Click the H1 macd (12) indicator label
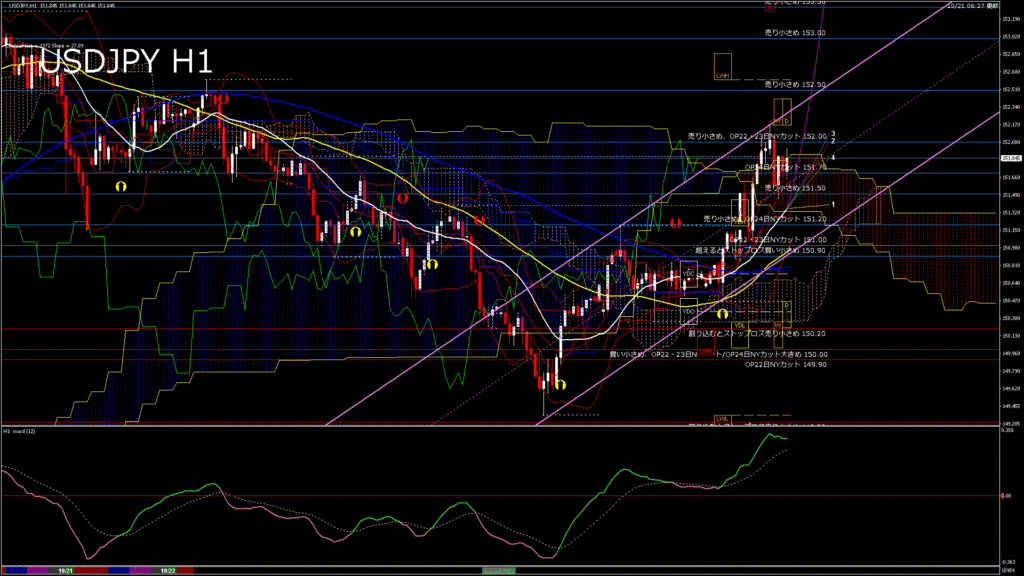This screenshot has height=576, width=1024. point(20,431)
